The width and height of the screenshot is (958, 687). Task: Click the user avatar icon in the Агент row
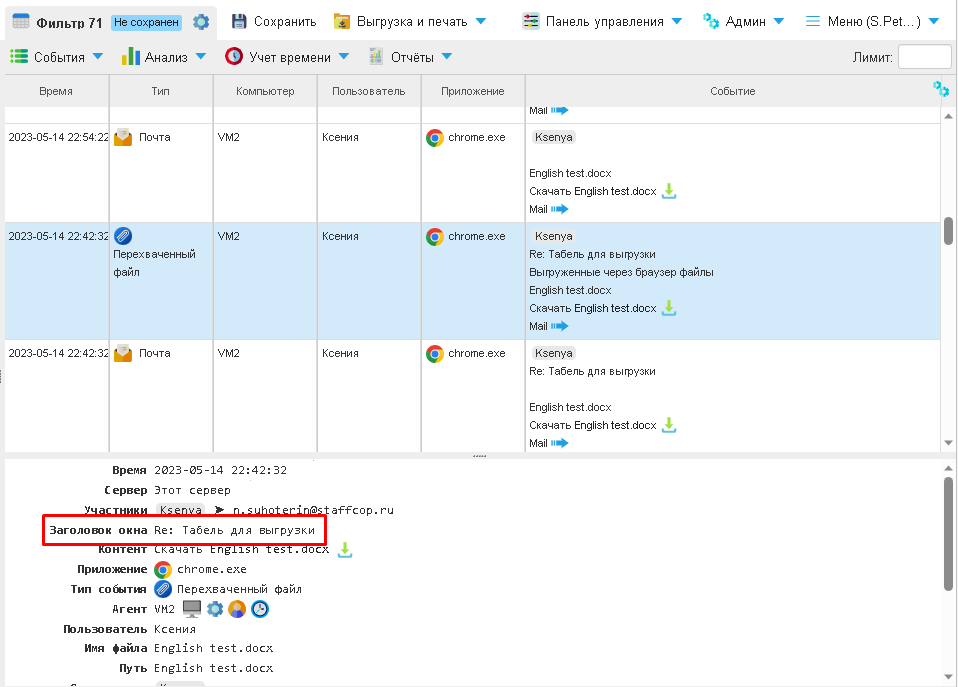point(237,608)
